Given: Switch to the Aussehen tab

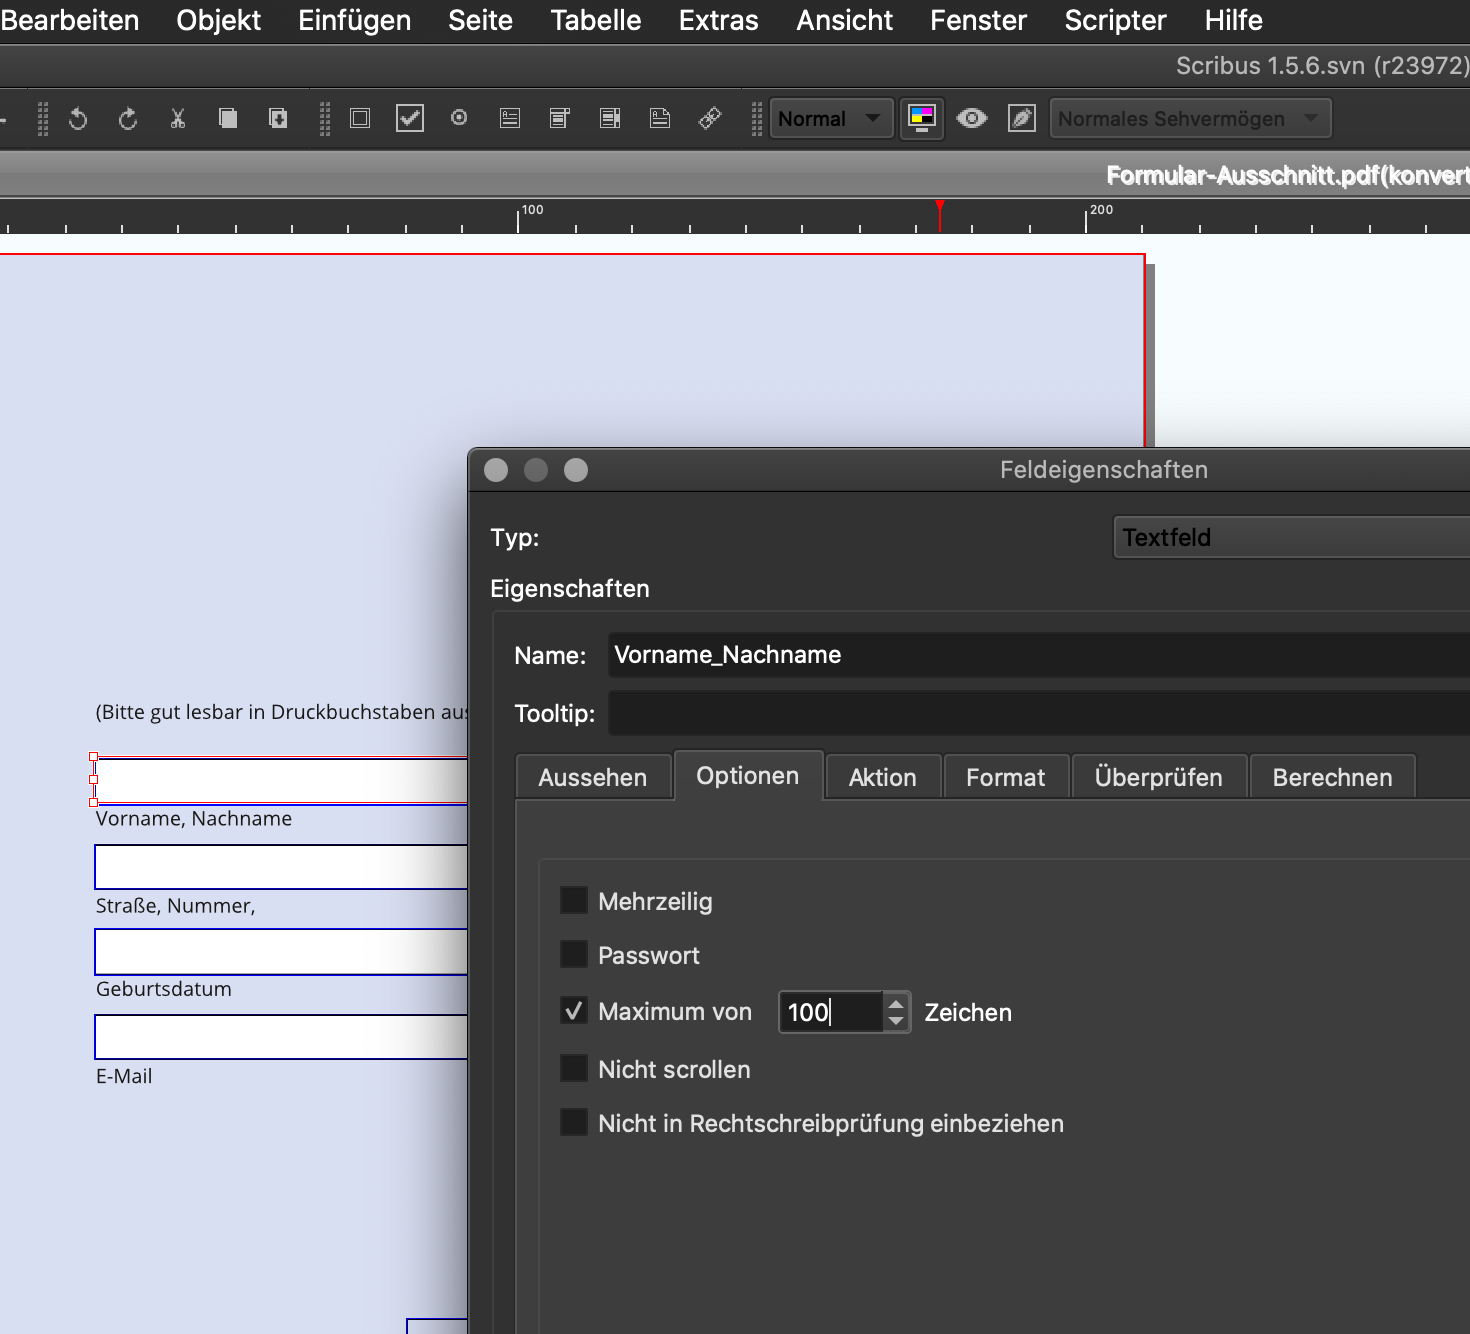Looking at the screenshot, I should tap(592, 777).
